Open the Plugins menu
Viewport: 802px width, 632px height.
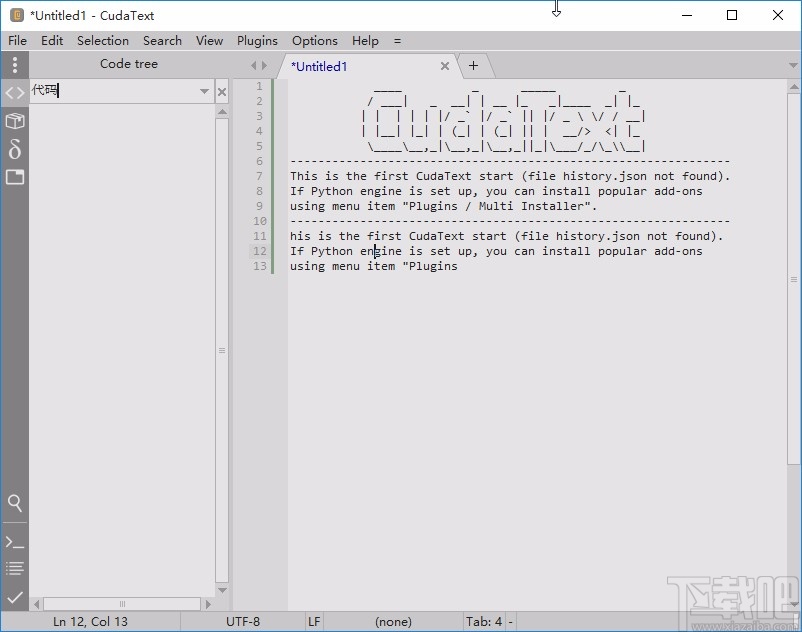click(257, 40)
